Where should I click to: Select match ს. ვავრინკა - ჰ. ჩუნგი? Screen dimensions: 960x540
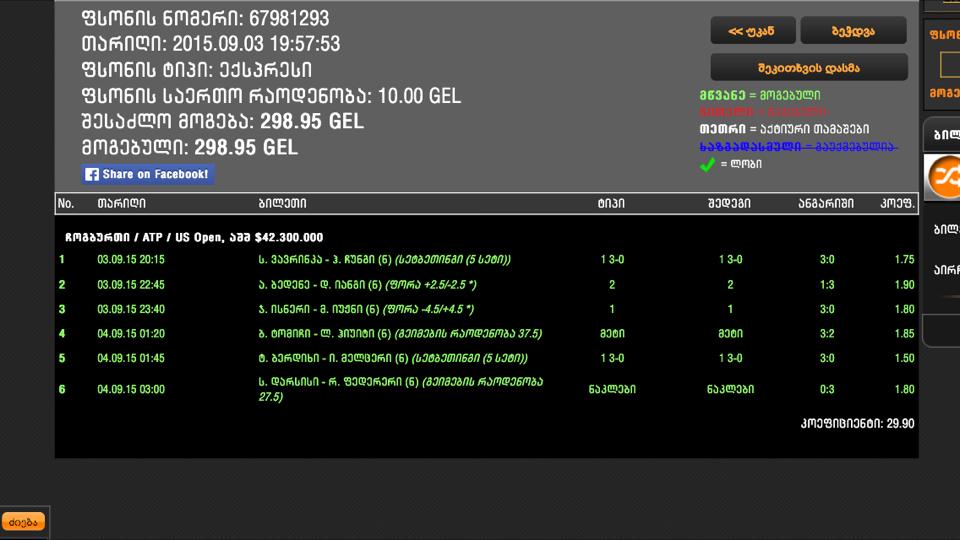click(384, 260)
